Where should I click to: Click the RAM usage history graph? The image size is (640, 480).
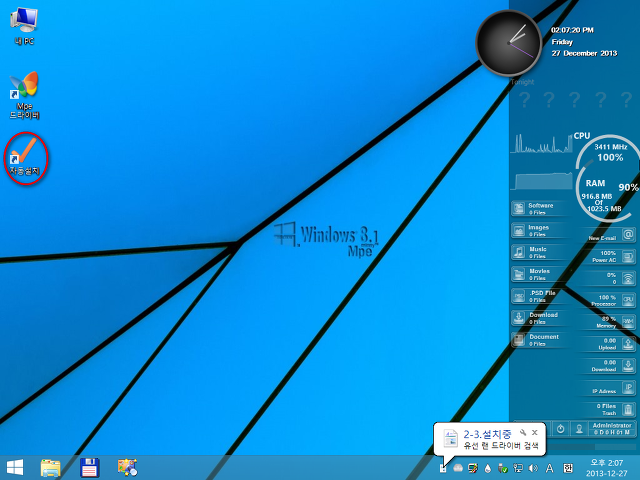tap(542, 181)
